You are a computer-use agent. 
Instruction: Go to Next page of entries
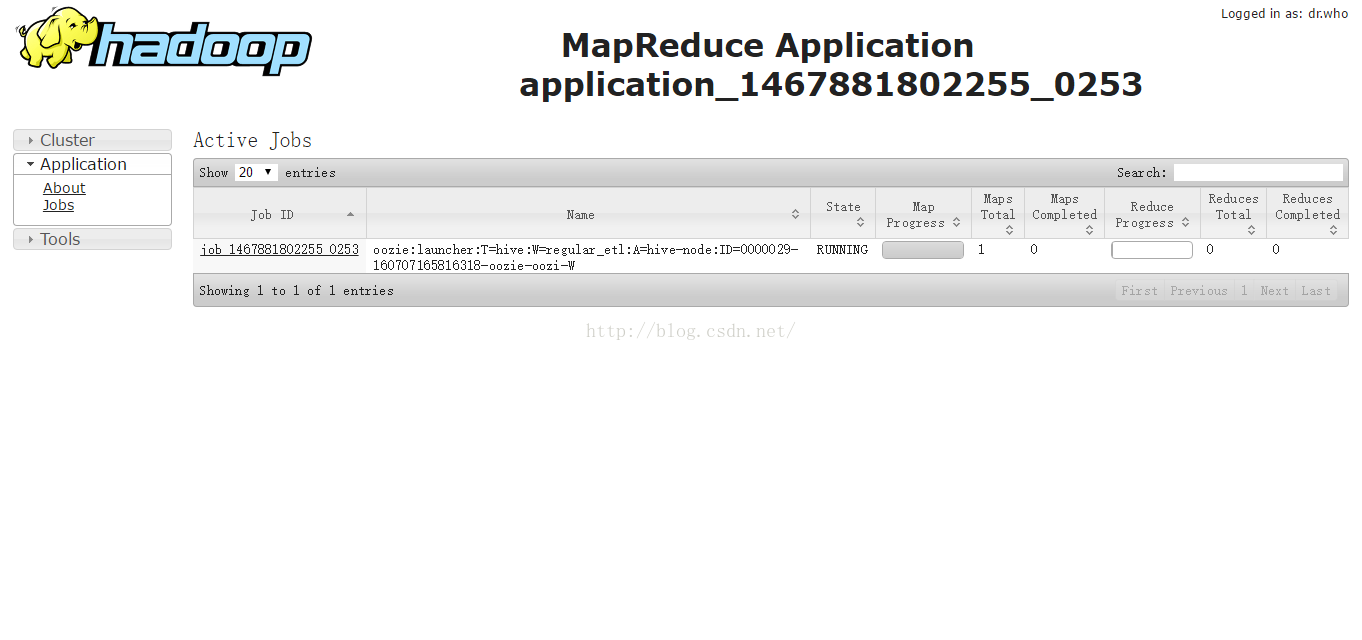pos(1274,291)
